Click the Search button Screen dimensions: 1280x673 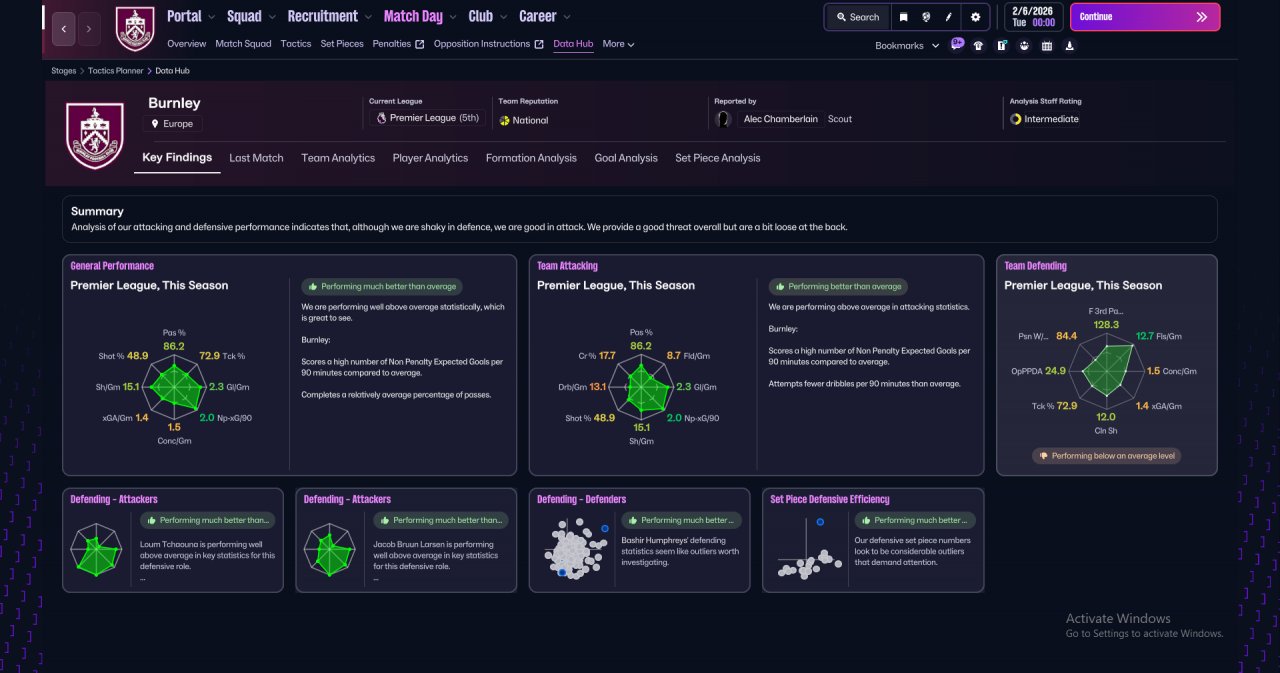click(858, 17)
